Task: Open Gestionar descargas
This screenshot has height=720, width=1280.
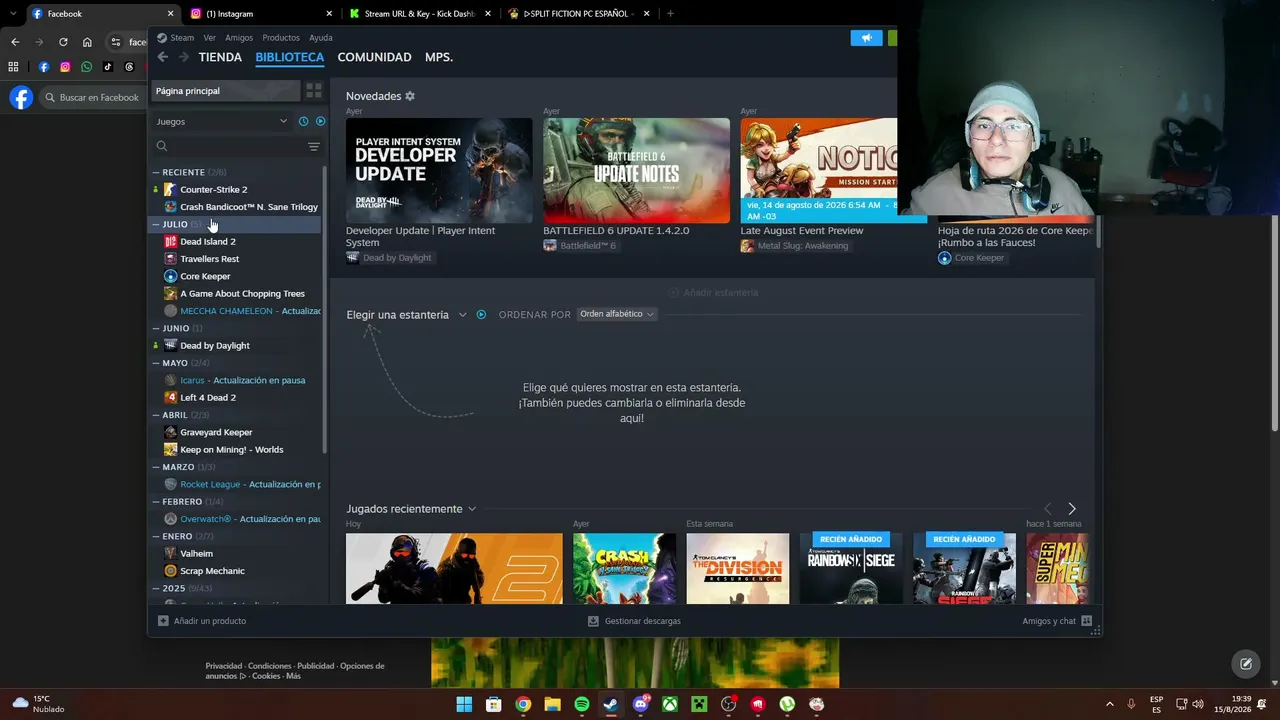Action: click(x=634, y=621)
